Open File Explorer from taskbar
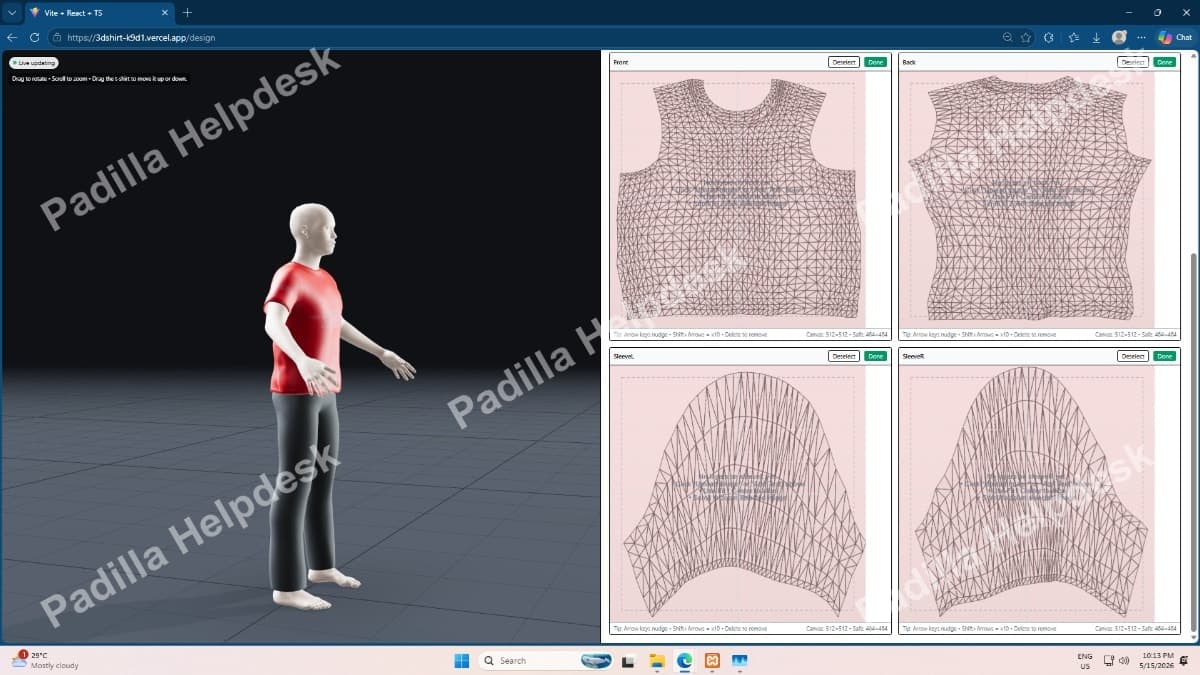The width and height of the screenshot is (1200, 675). tap(657, 660)
